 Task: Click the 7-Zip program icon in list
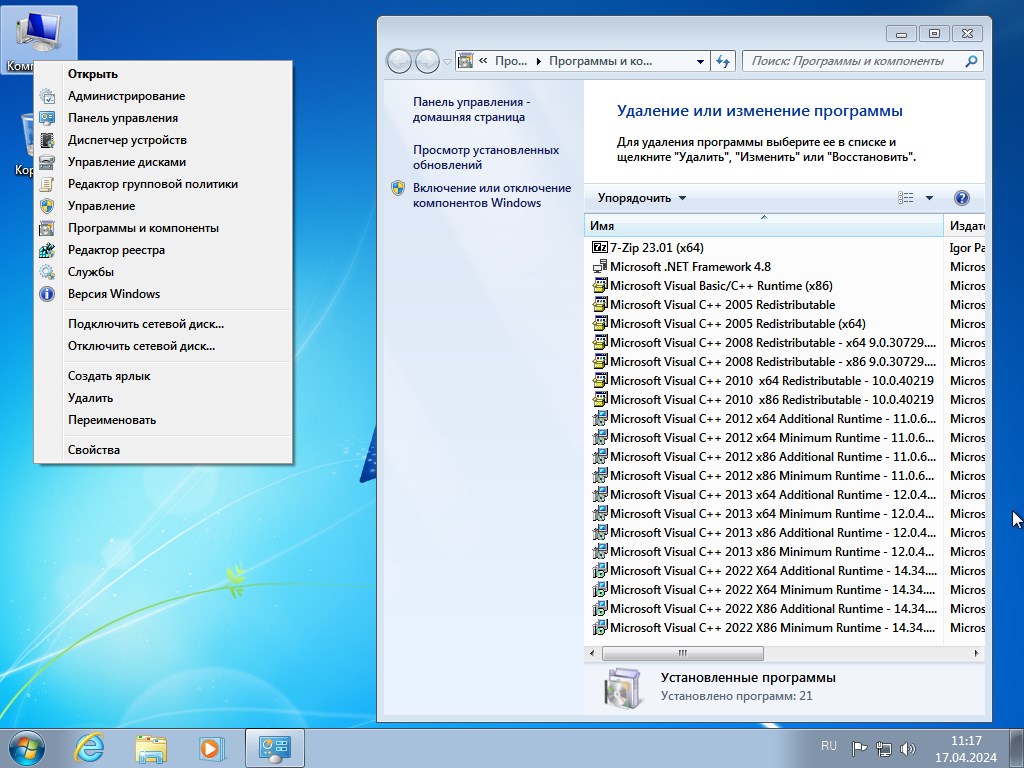(x=599, y=248)
